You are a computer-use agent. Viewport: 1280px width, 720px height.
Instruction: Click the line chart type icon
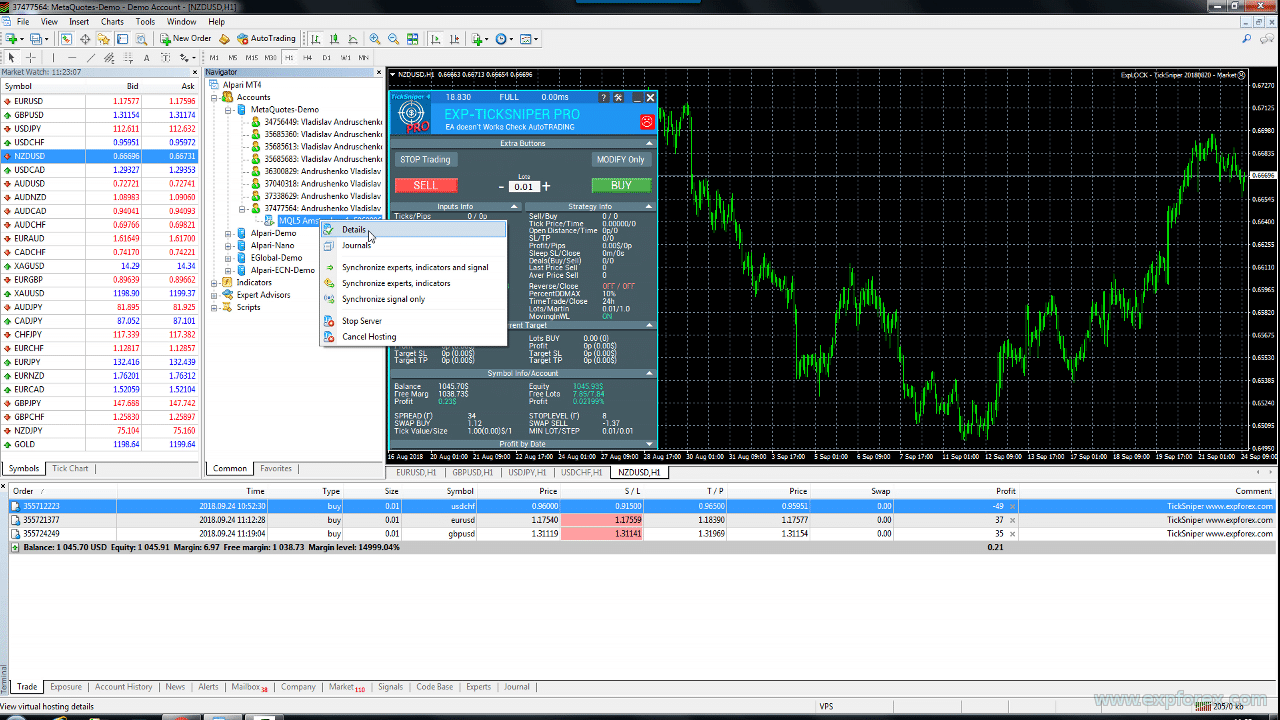353,39
